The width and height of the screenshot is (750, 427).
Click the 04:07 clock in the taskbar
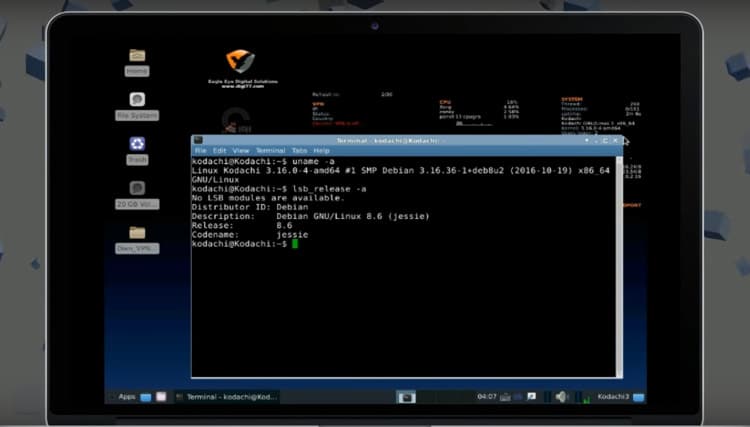(x=487, y=396)
